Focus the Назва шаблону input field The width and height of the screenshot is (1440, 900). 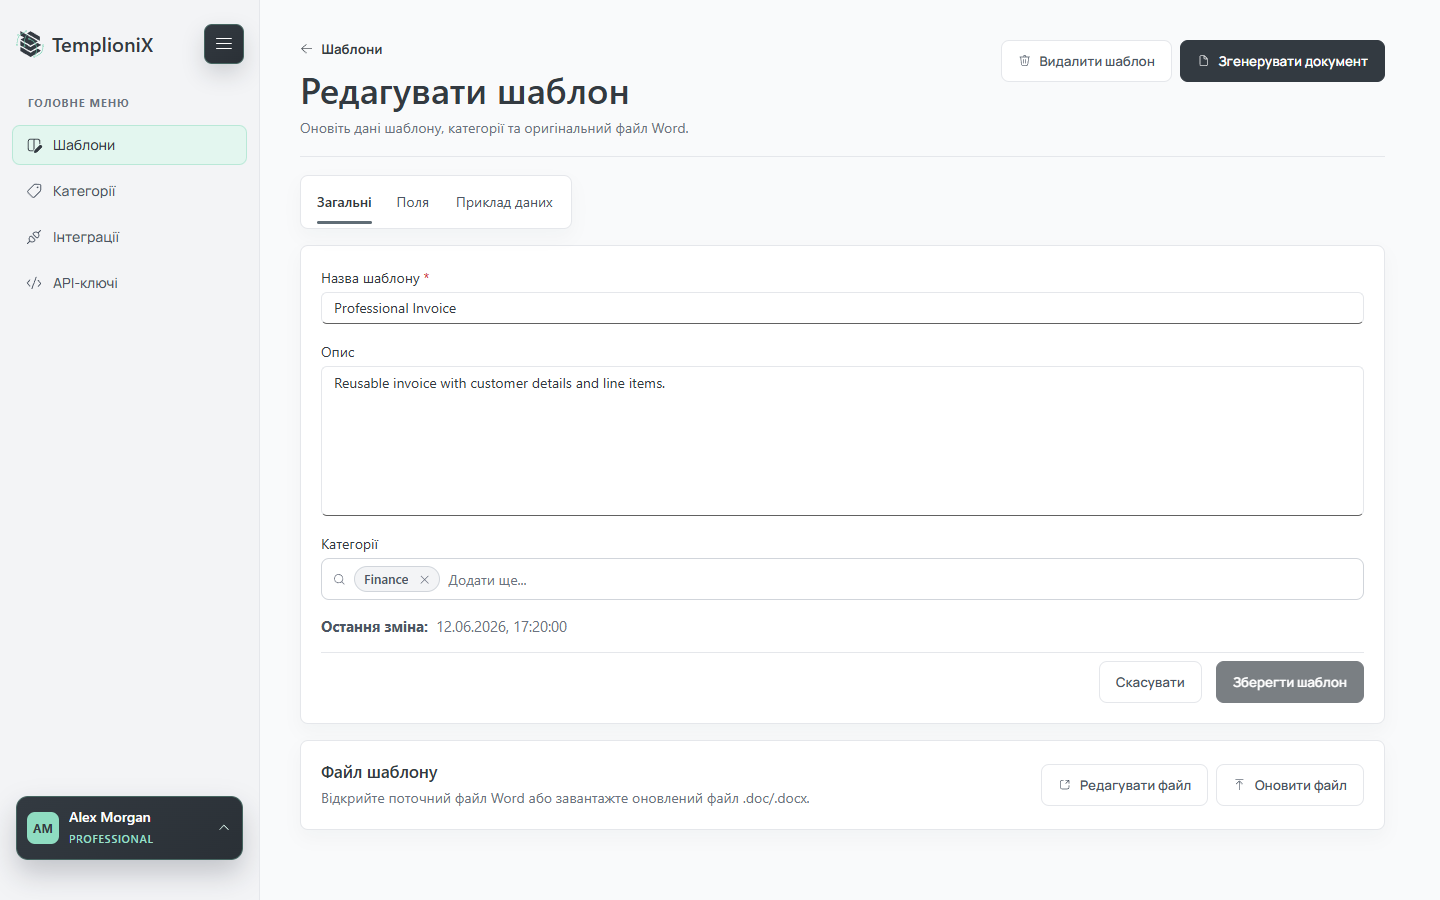(842, 308)
